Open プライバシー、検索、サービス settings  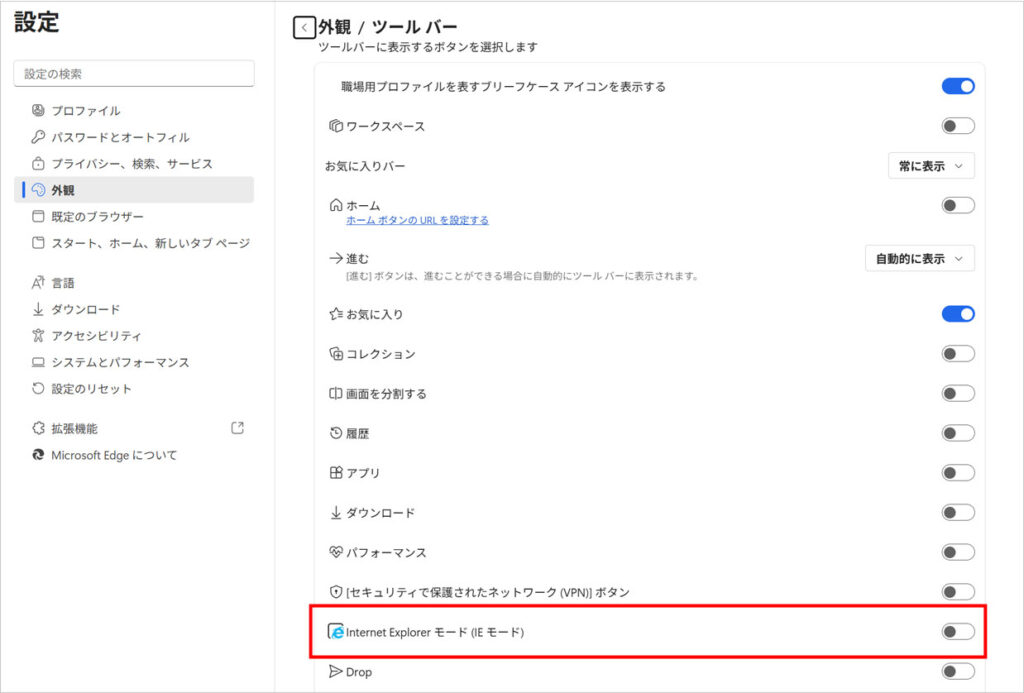(x=132, y=163)
